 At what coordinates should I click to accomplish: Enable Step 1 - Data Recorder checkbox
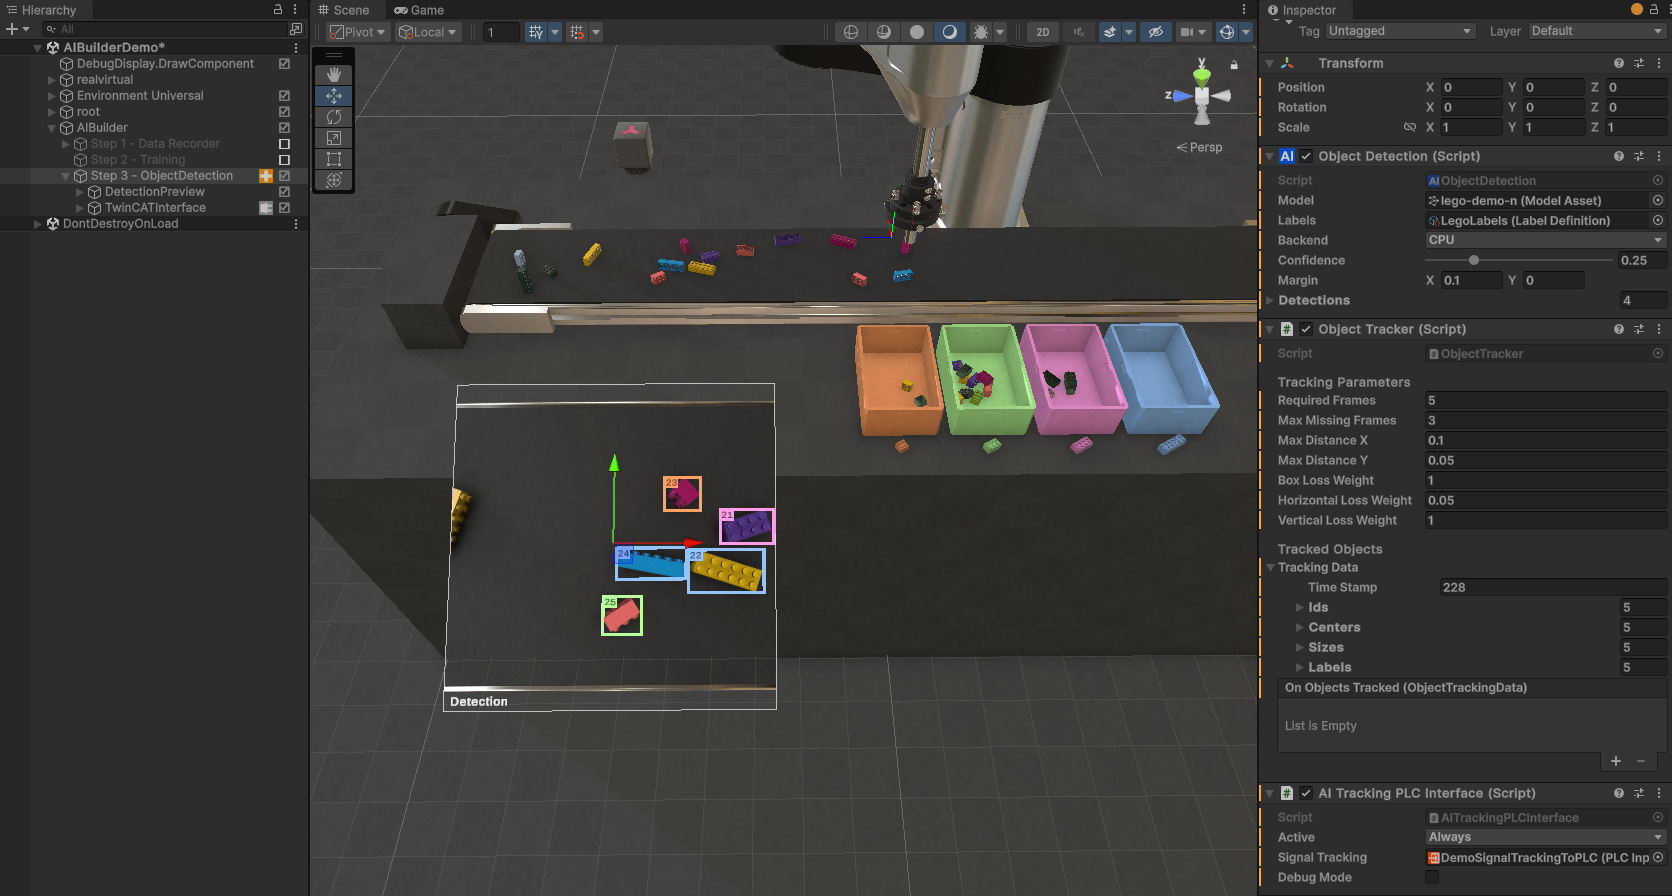coord(284,144)
